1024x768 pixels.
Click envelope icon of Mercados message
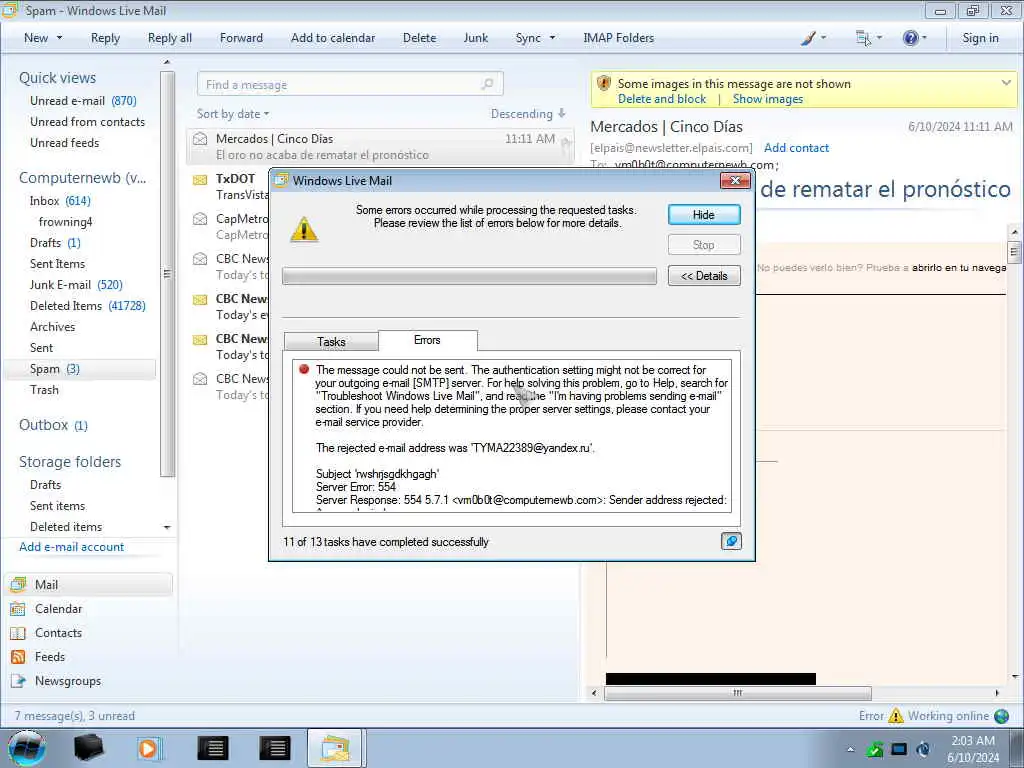coord(200,138)
